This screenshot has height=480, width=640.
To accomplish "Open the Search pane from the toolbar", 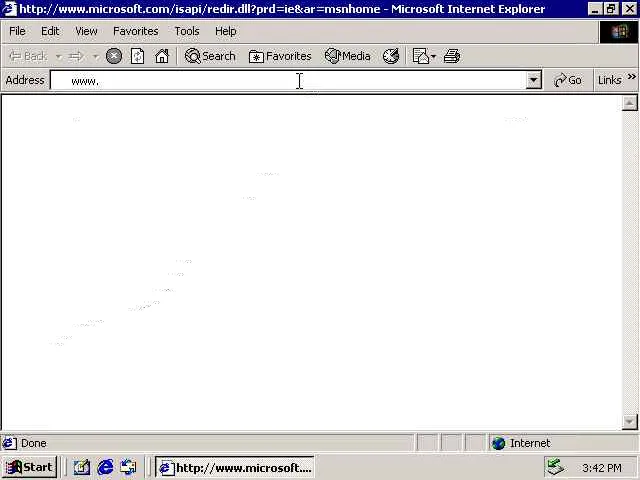I will click(x=210, y=56).
